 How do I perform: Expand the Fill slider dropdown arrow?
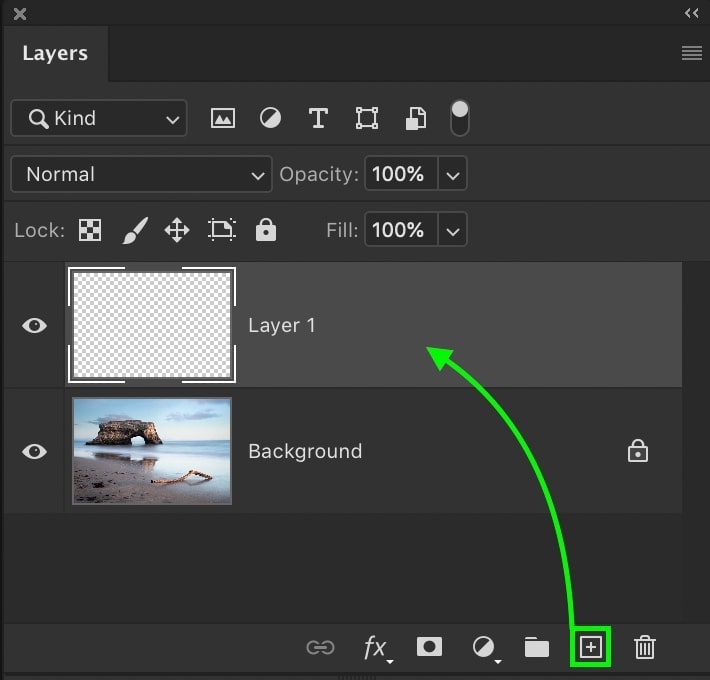click(x=453, y=230)
